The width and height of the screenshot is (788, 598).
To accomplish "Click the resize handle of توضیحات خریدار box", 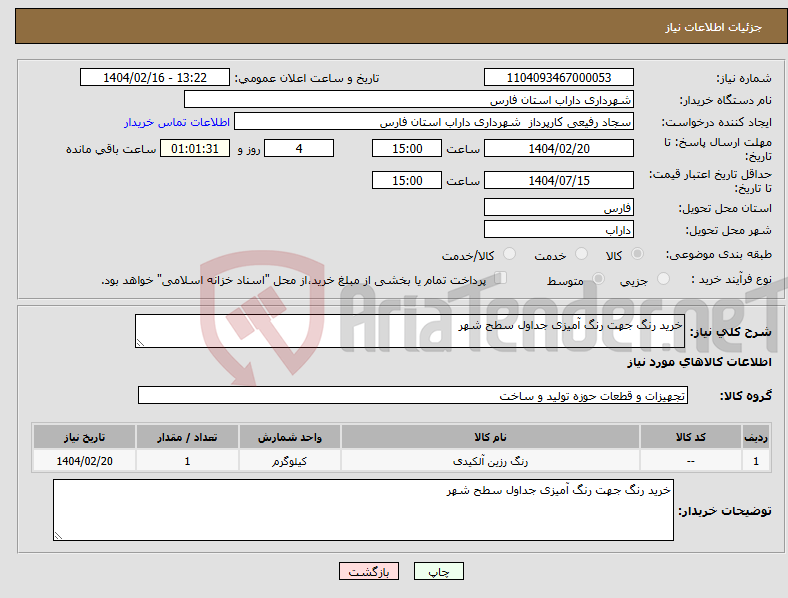I will [x=58, y=536].
